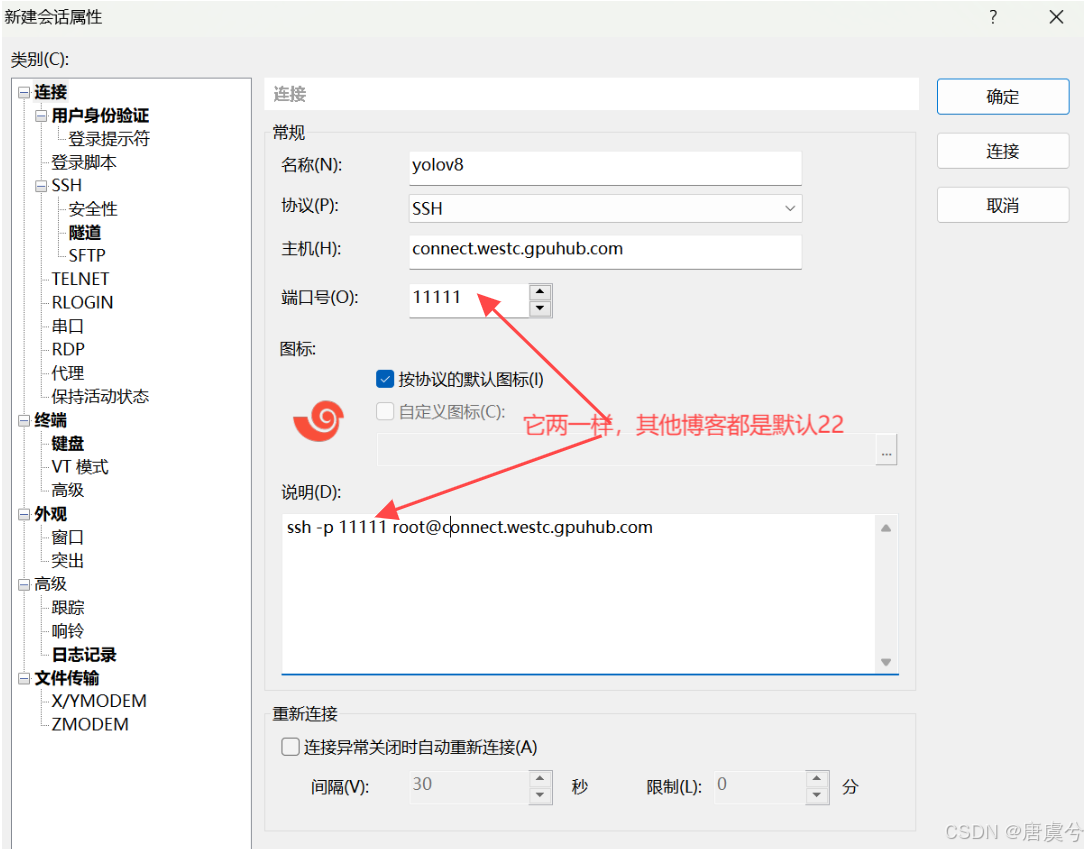
Task: Select 响铃 tree item
Action: click(x=67, y=631)
